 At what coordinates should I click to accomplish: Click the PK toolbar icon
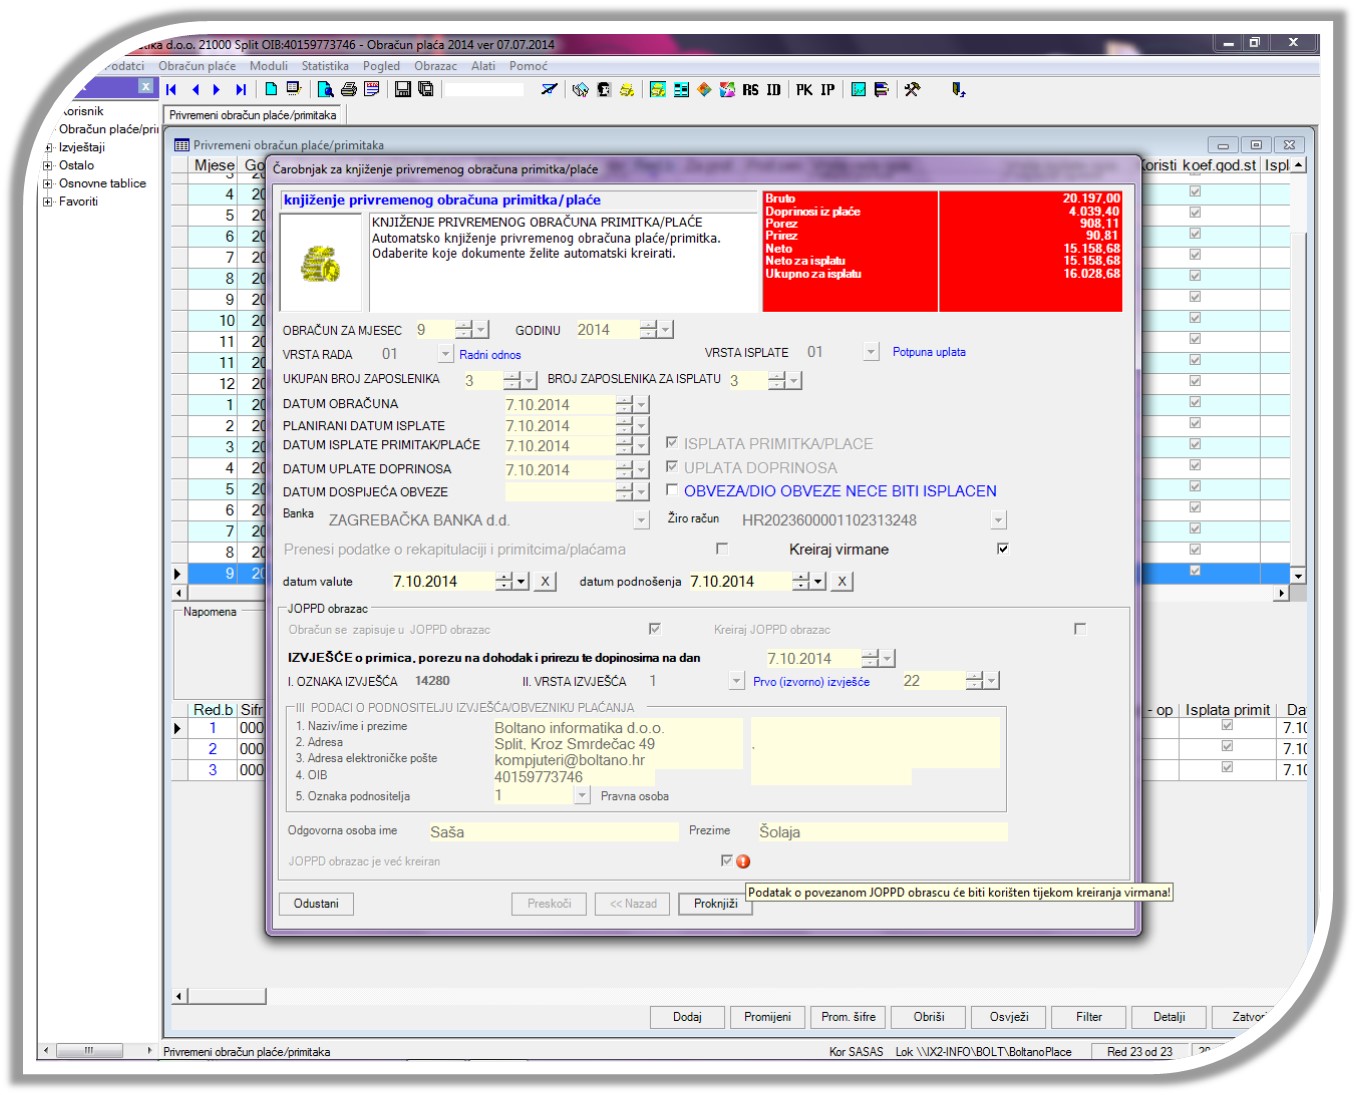tap(804, 90)
